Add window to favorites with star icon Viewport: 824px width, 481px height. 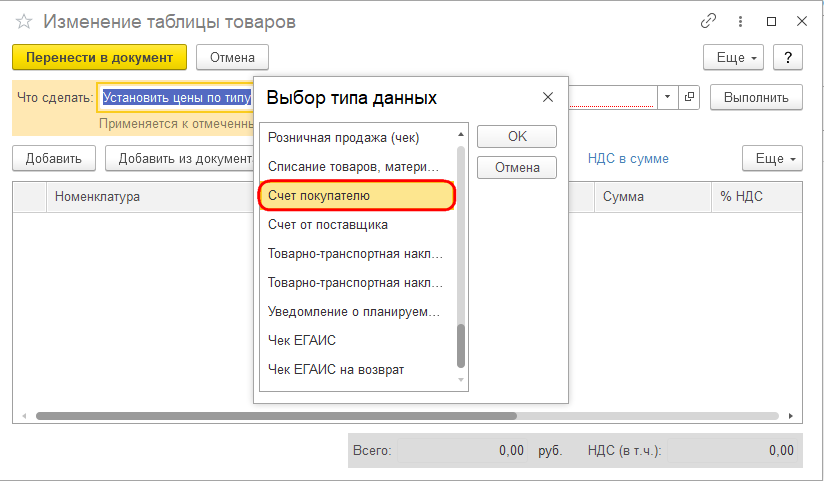[24, 22]
